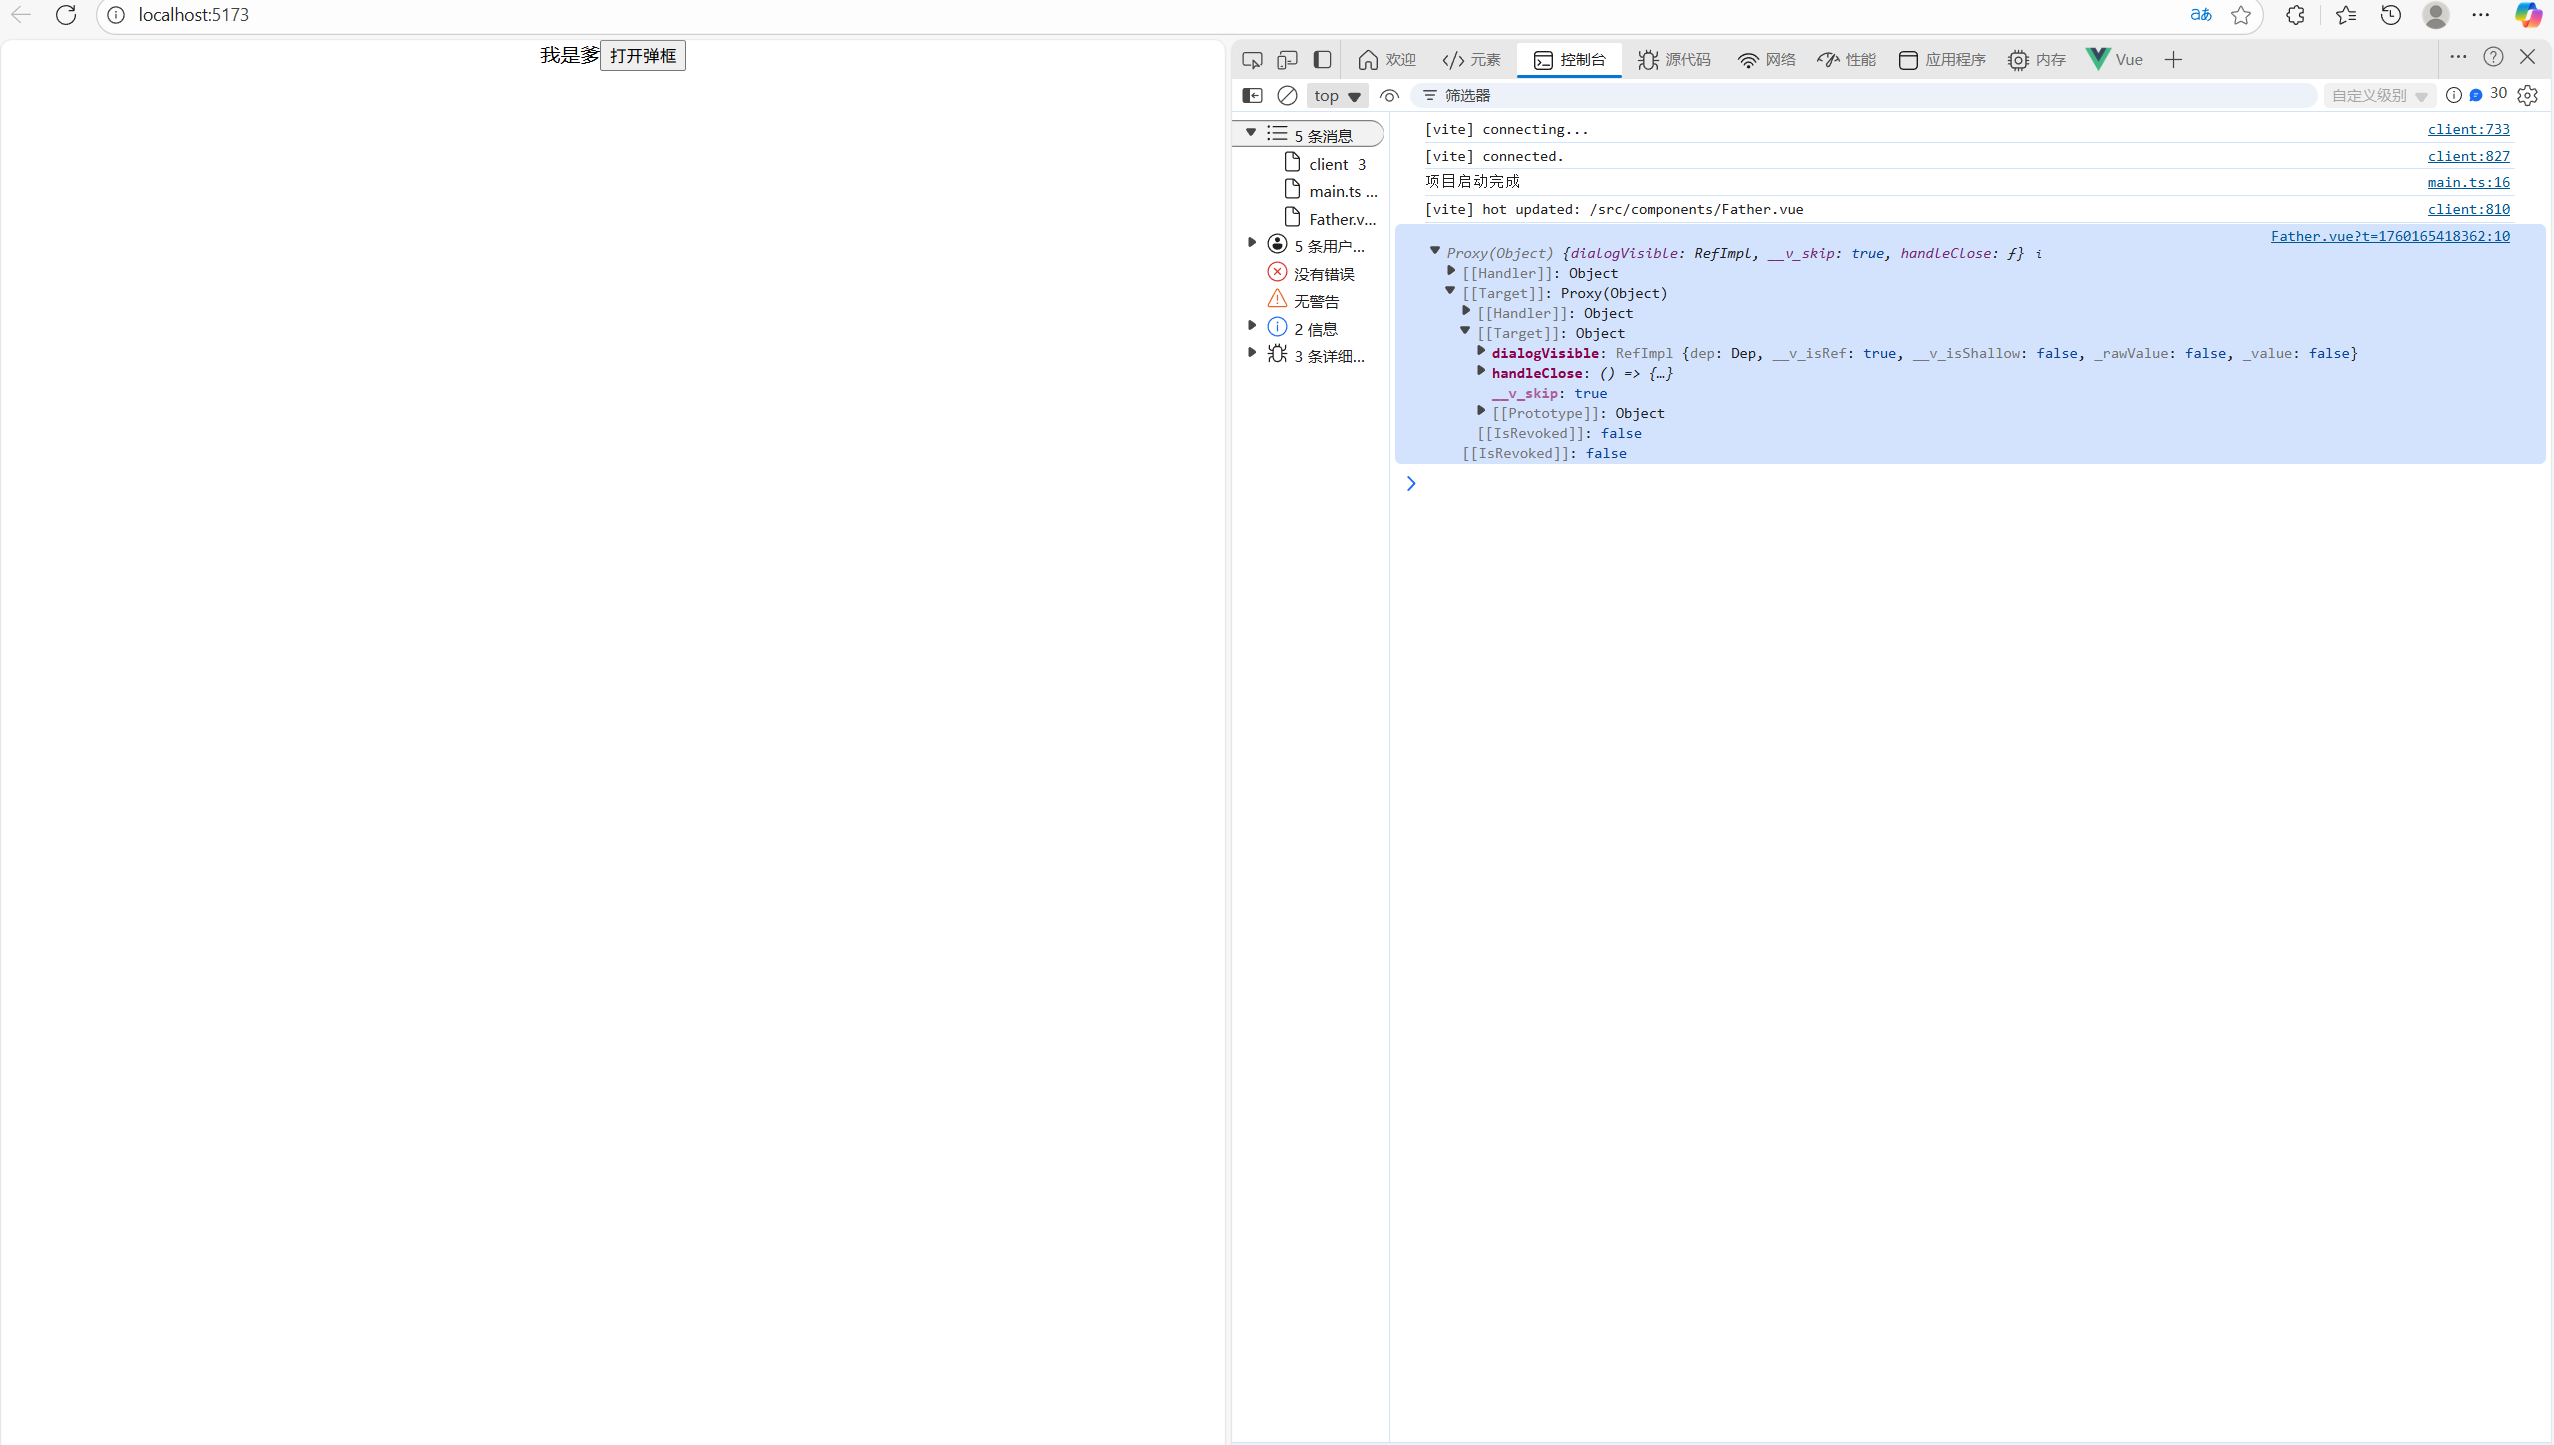Toggle the console sidebar panel

coord(1252,96)
